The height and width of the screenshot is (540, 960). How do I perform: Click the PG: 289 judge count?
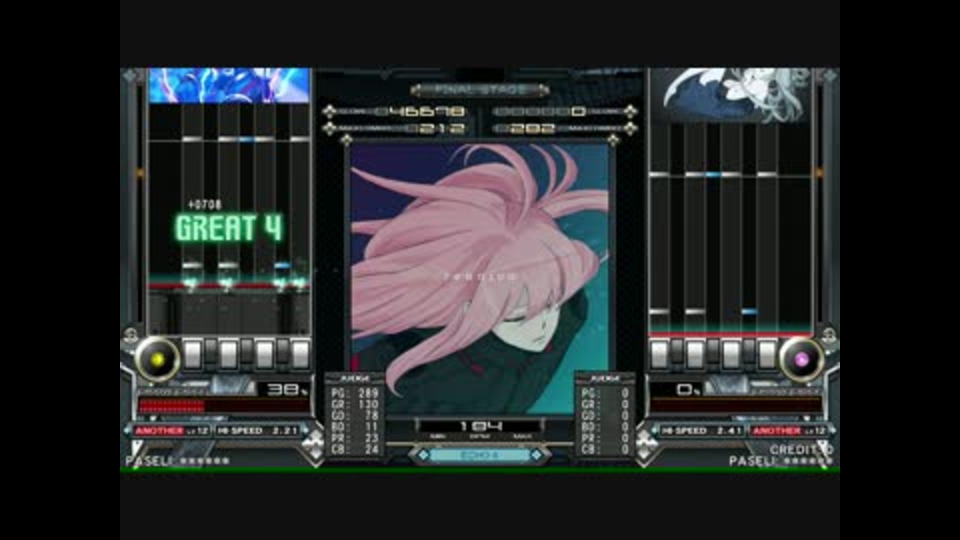pyautogui.click(x=354, y=393)
